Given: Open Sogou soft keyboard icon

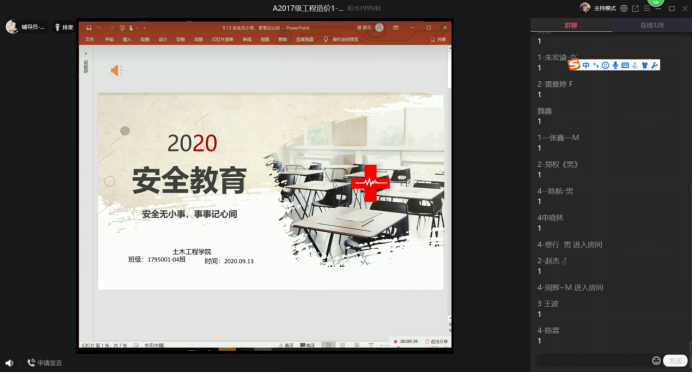Looking at the screenshot, I should tap(625, 65).
